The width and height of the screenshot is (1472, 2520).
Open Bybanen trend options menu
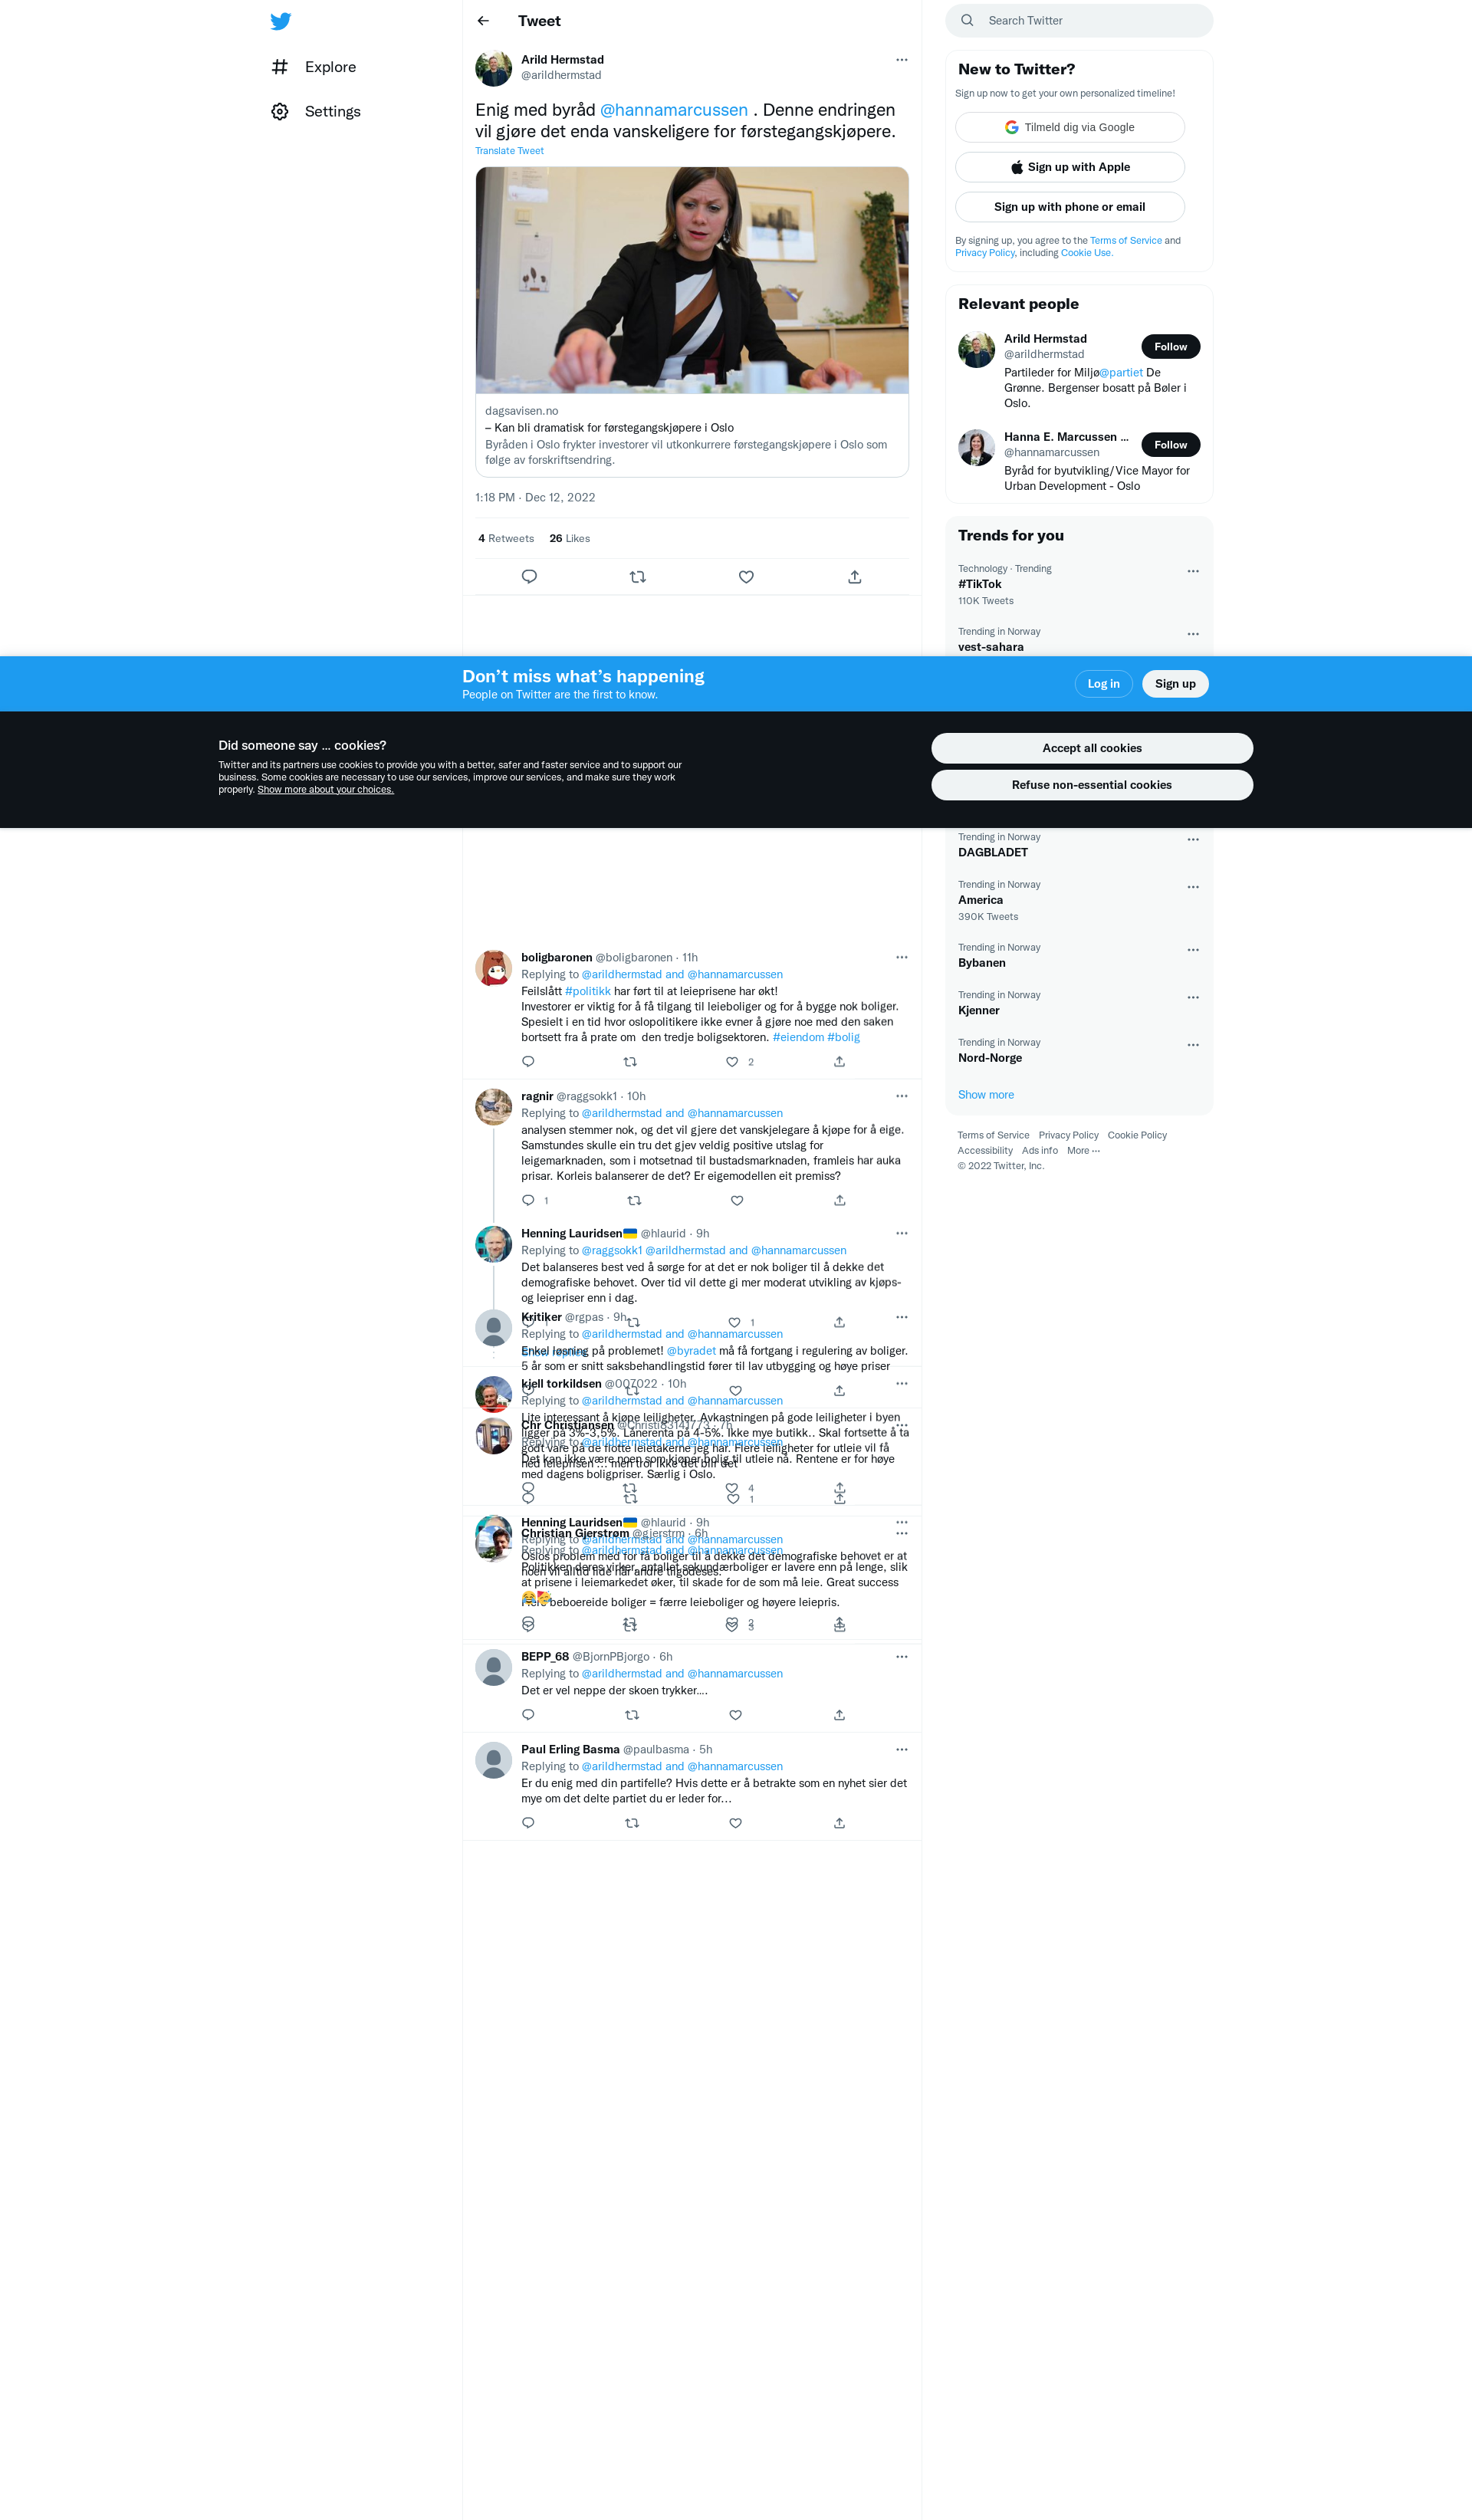1193,950
